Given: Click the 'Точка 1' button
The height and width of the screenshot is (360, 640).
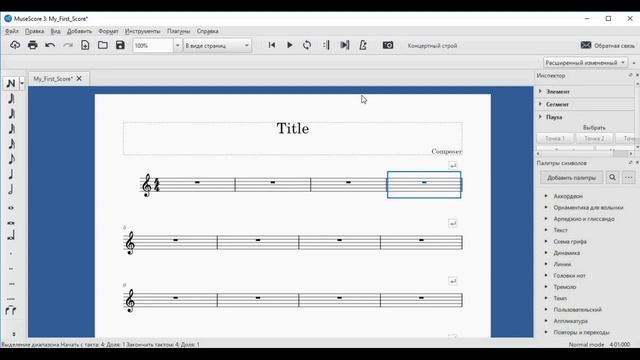Looking at the screenshot, I should 555,138.
